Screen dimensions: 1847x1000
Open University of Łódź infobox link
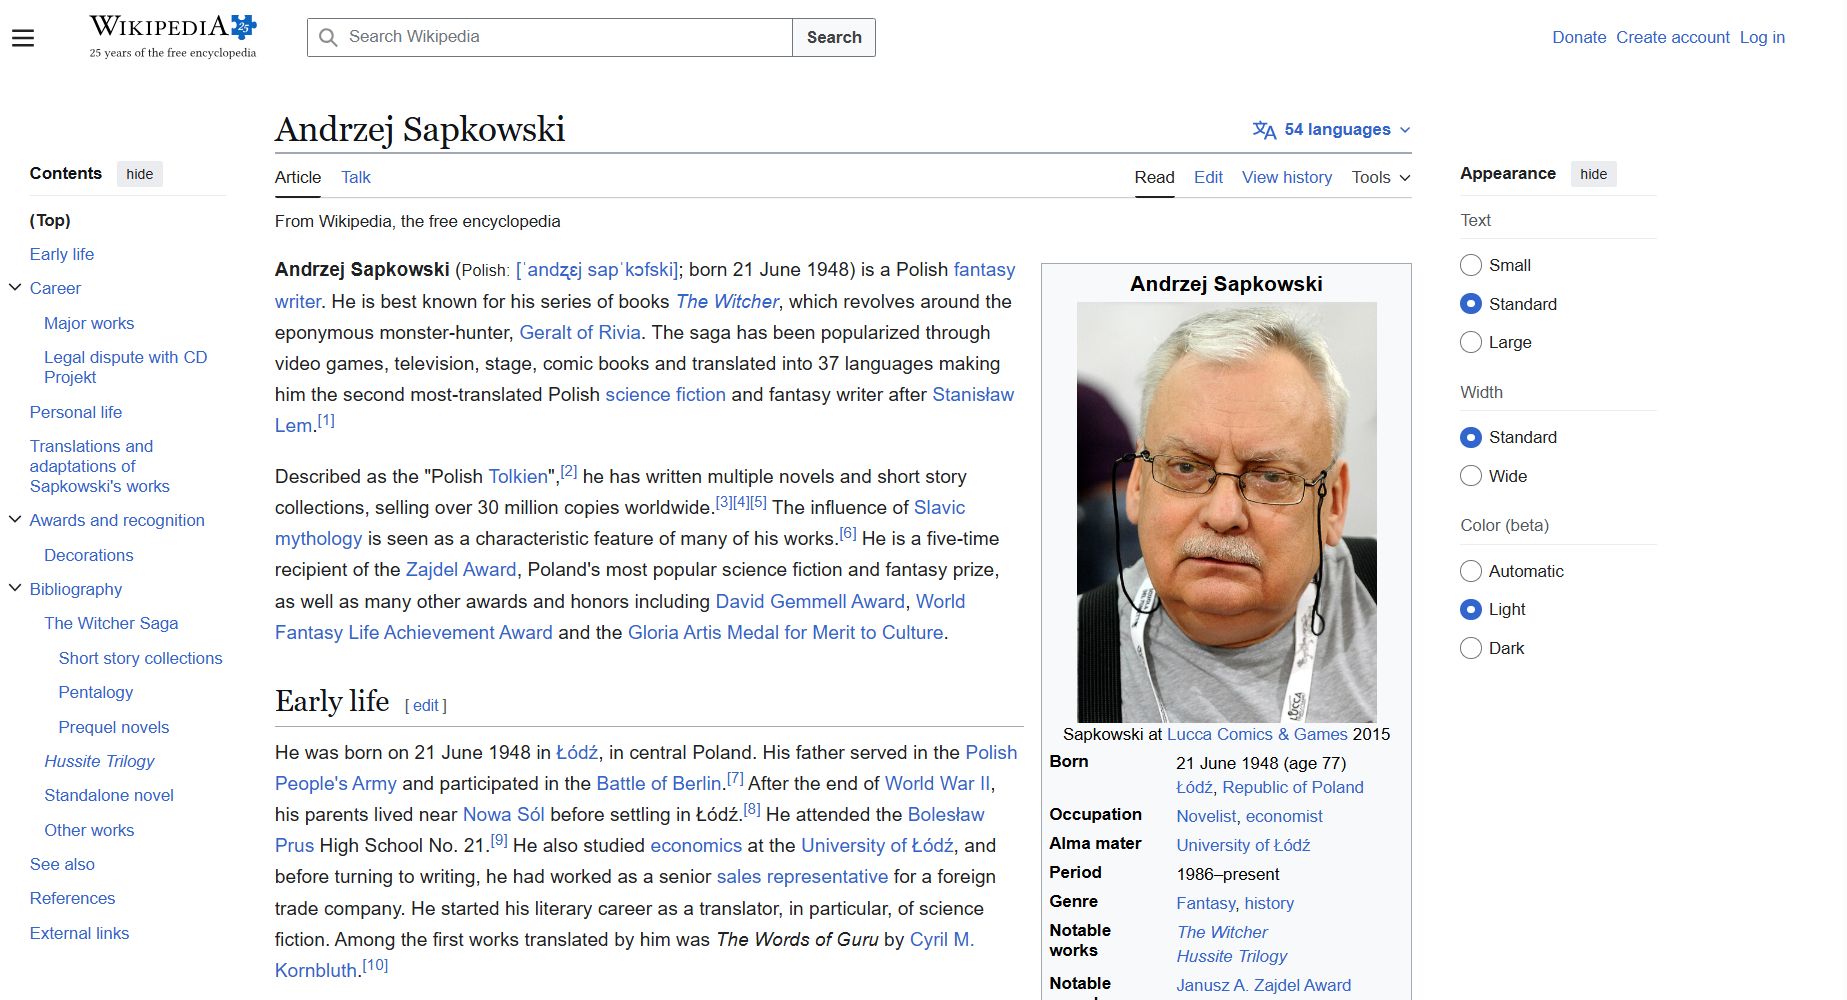coord(1243,845)
